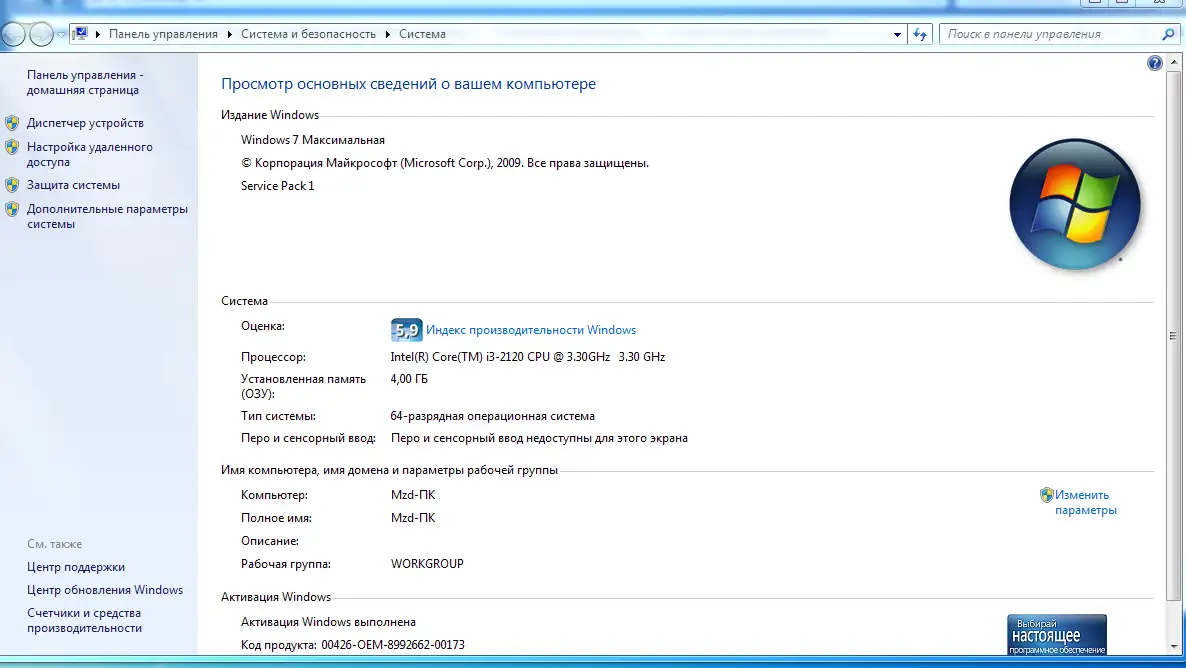The image size is (1186, 668).
Task: Expand arrow after "Панель управления" breadcrumb
Action: [x=229, y=34]
